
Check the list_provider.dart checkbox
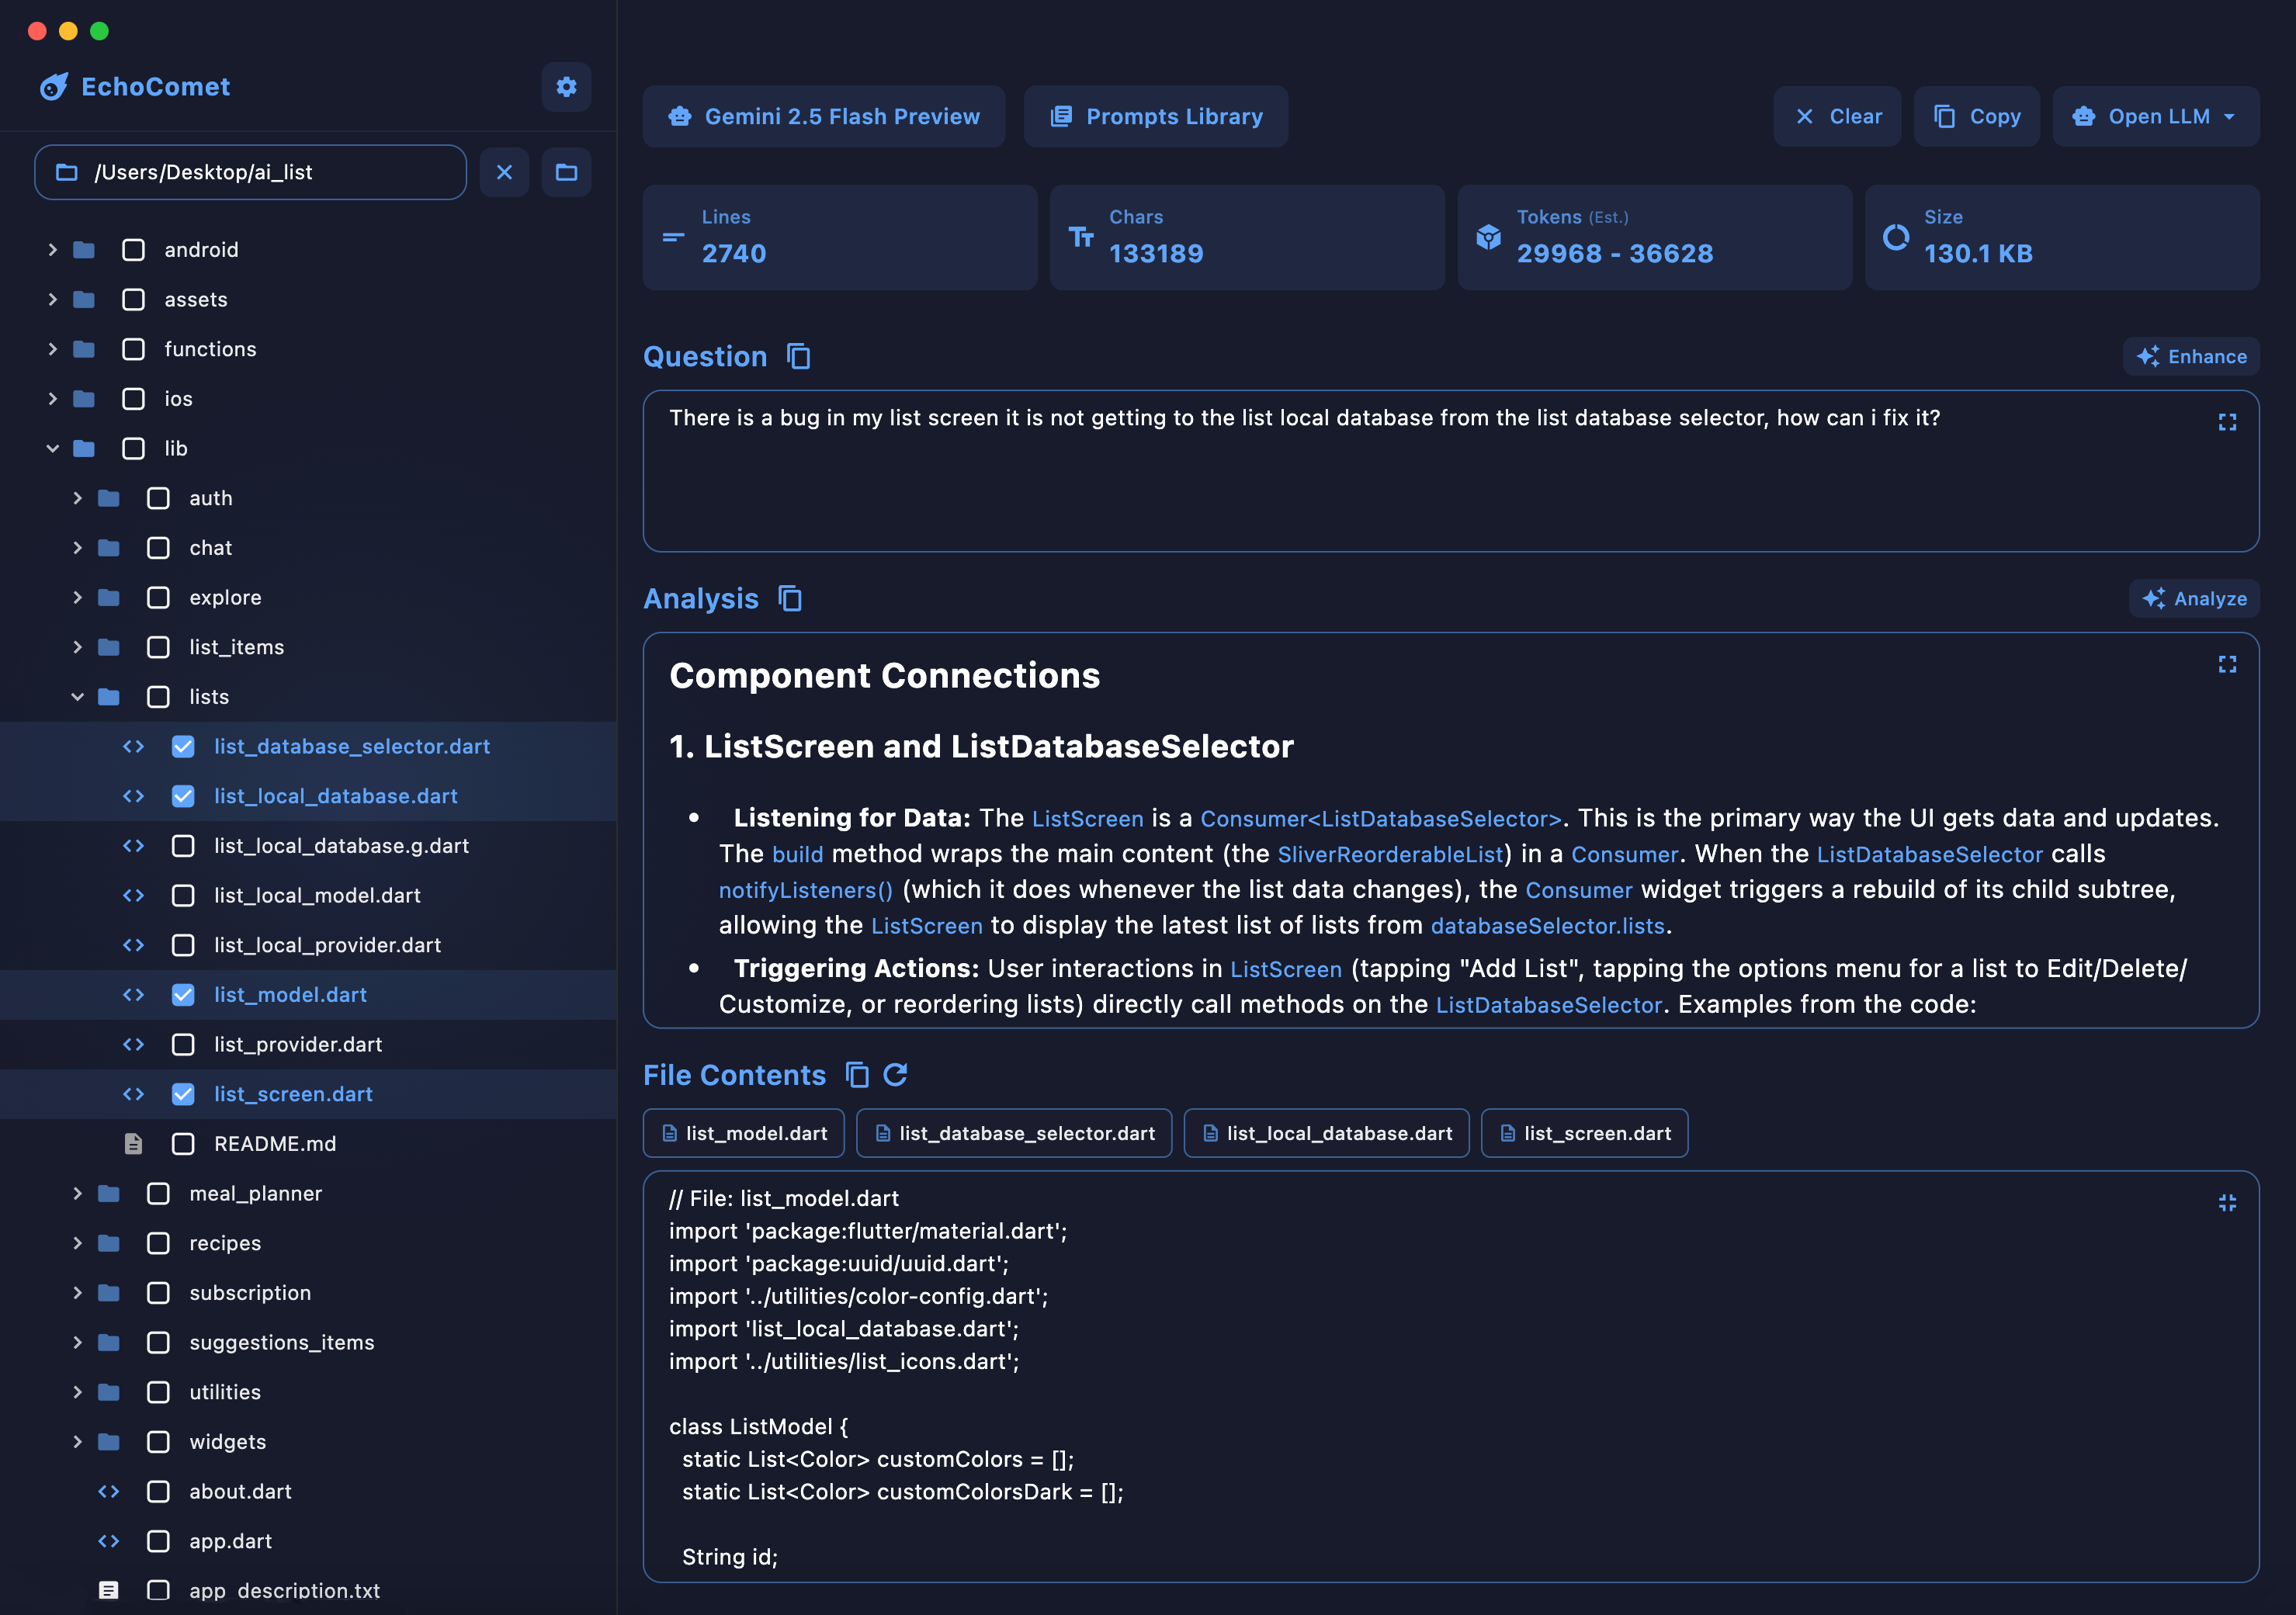click(183, 1044)
